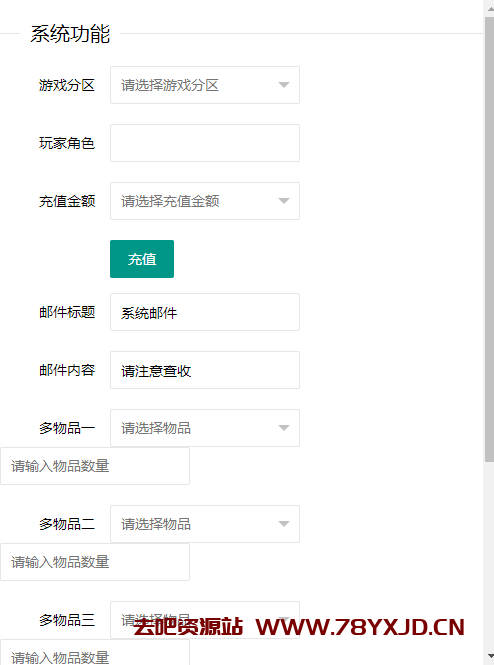Click the 邮件内容 field containing 请注意查收
494x665 pixels.
(205, 370)
